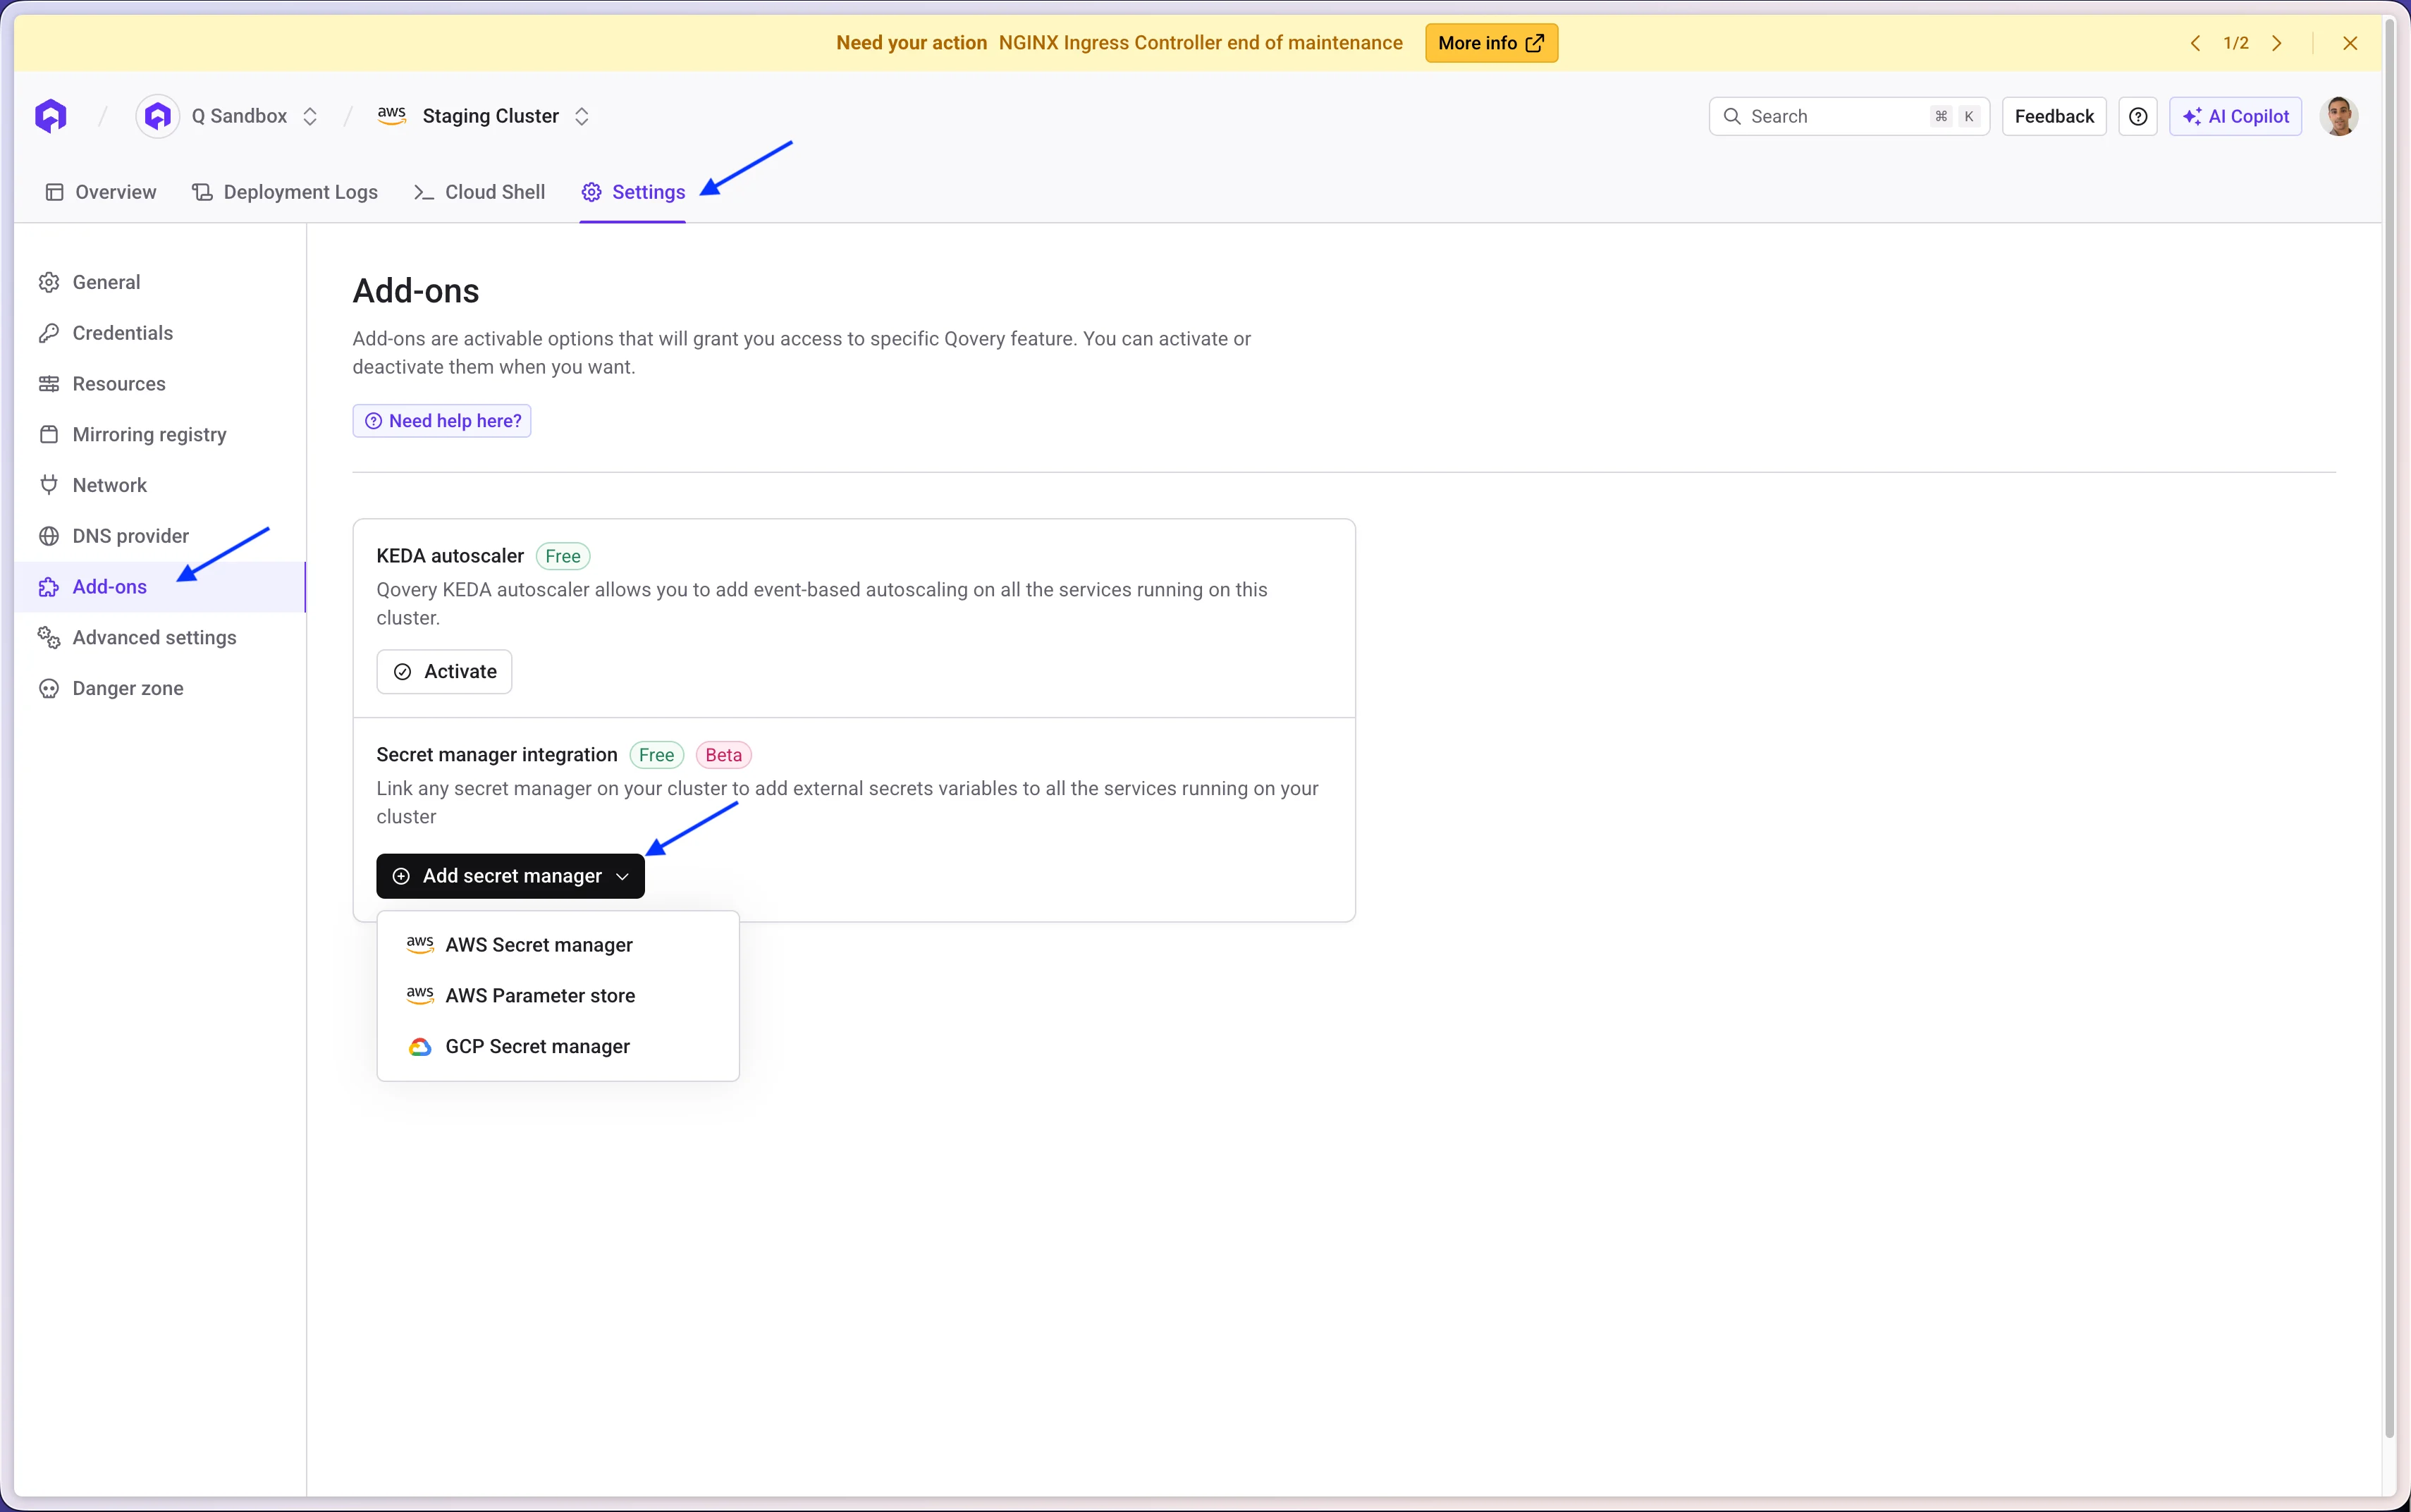Click the Credentials key icon
This screenshot has width=2411, height=1512.
[49, 333]
